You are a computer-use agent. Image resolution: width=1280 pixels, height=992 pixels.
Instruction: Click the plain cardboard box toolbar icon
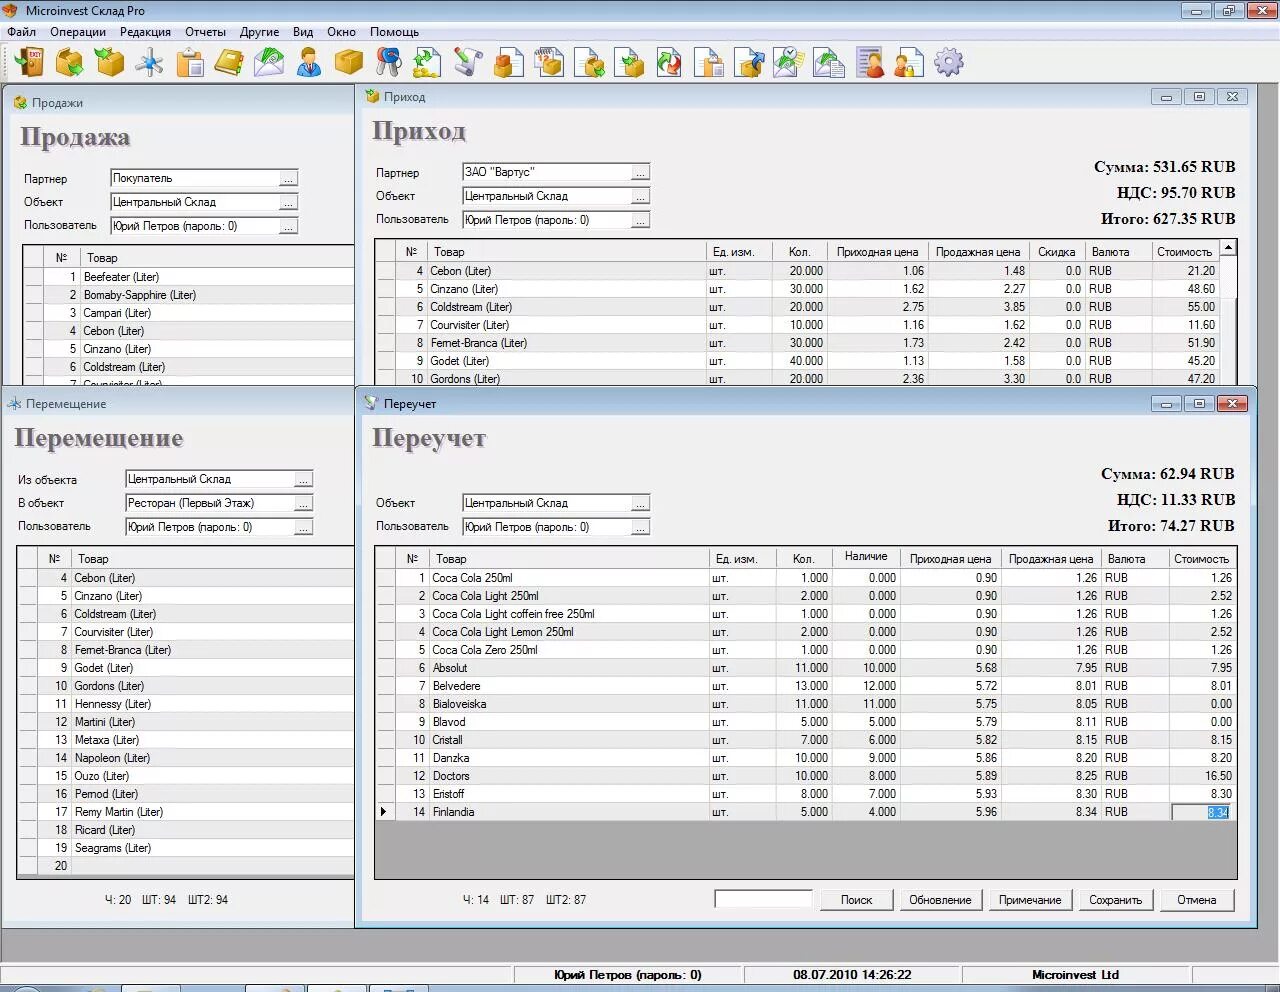coord(349,63)
